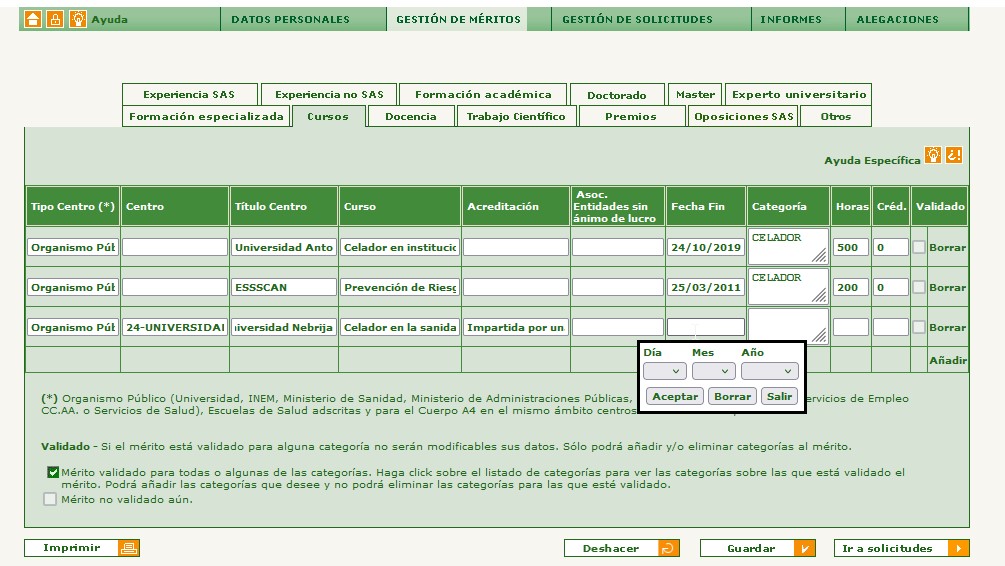Open the DATOS PERSONALES menu
The image size is (1005, 566).
[x=290, y=19]
